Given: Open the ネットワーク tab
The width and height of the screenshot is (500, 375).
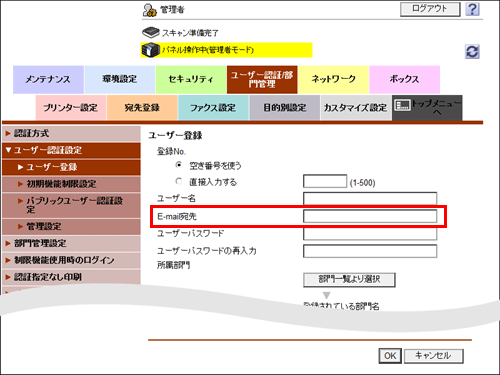Looking at the screenshot, I should coord(333,79).
